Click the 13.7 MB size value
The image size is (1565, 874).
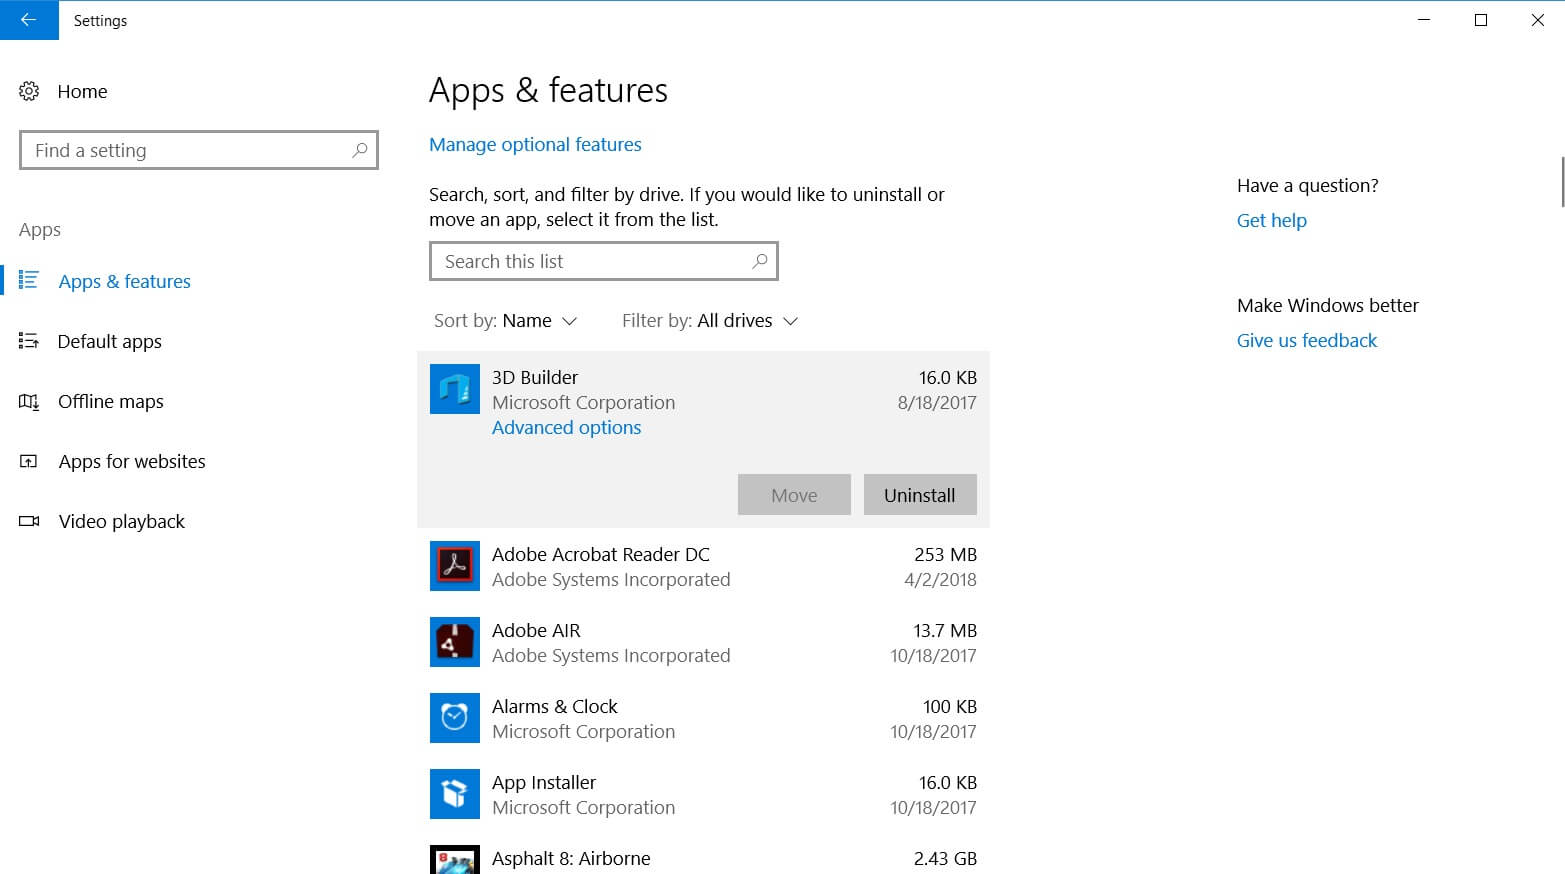pos(944,630)
